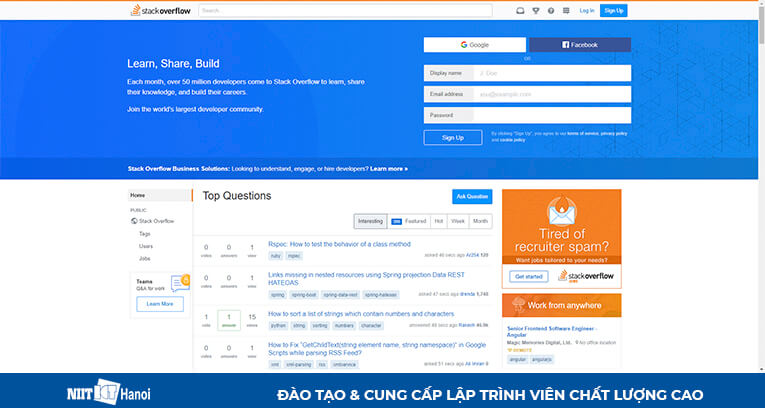Open the Rspec class method question
The width and height of the screenshot is (765, 408).
[340, 244]
